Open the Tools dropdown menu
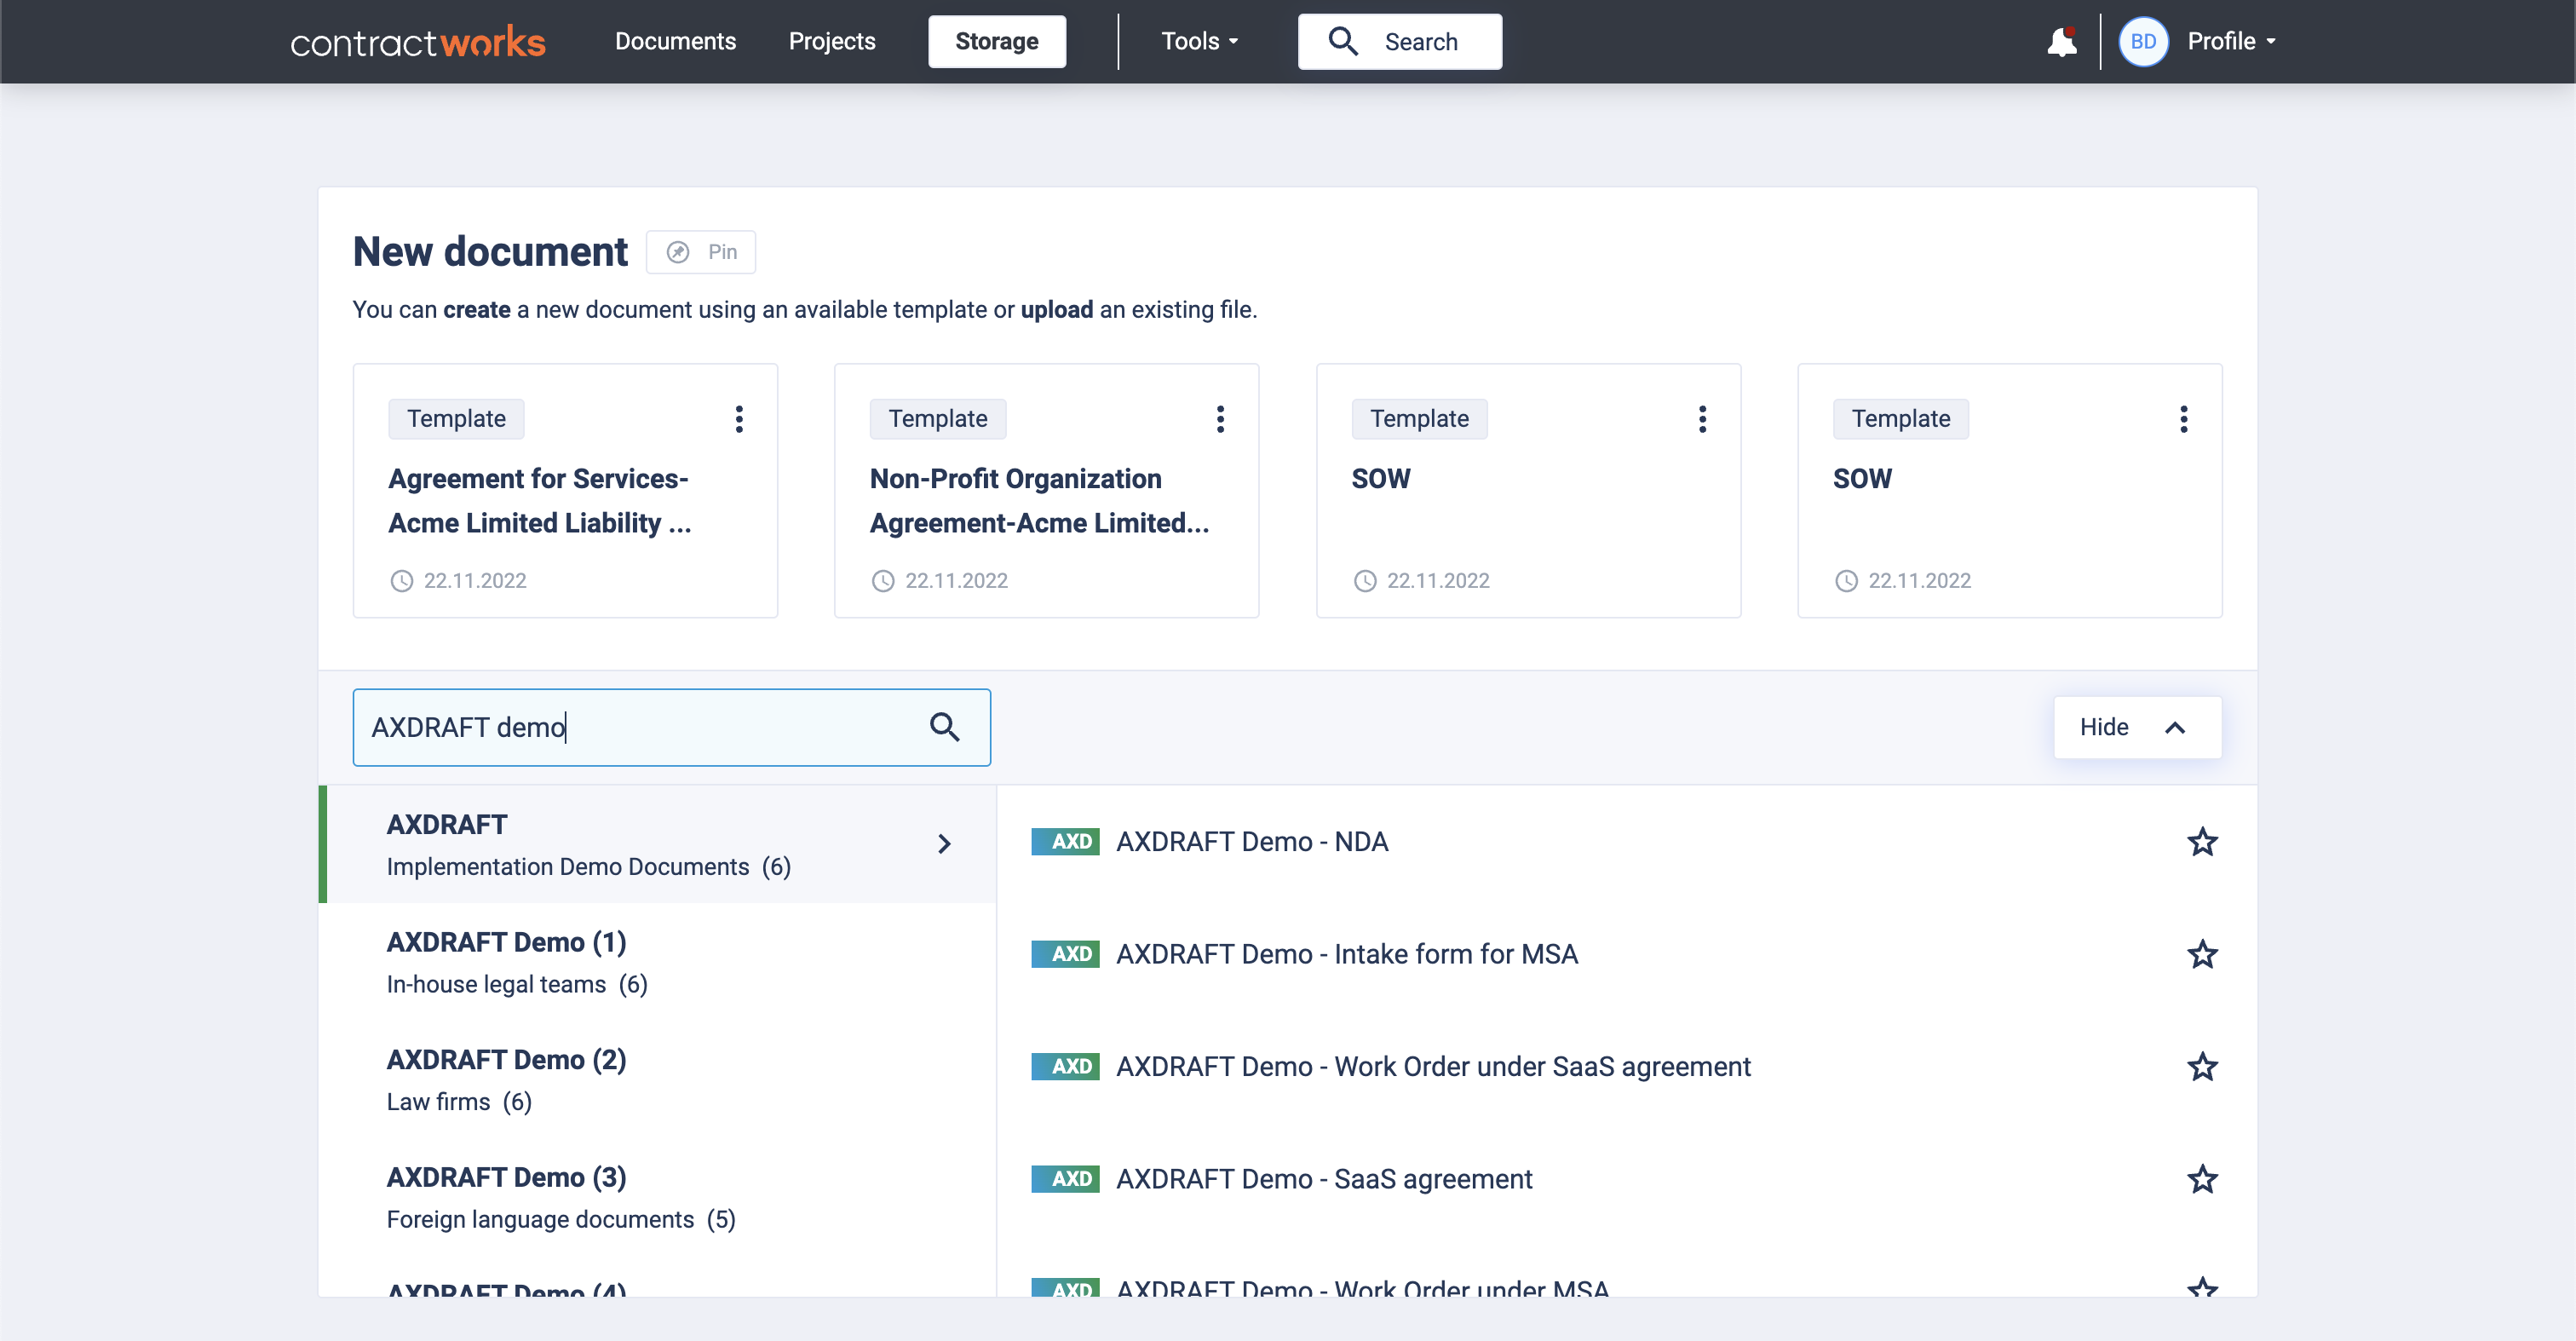Image resolution: width=2576 pixels, height=1341 pixels. click(1199, 41)
